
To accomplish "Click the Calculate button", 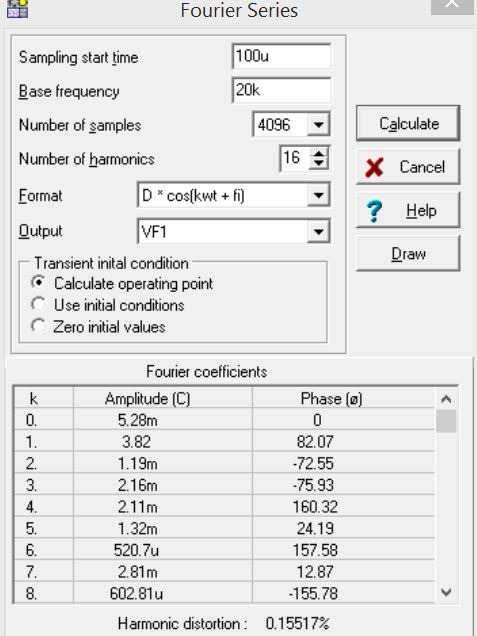I will point(408,123).
